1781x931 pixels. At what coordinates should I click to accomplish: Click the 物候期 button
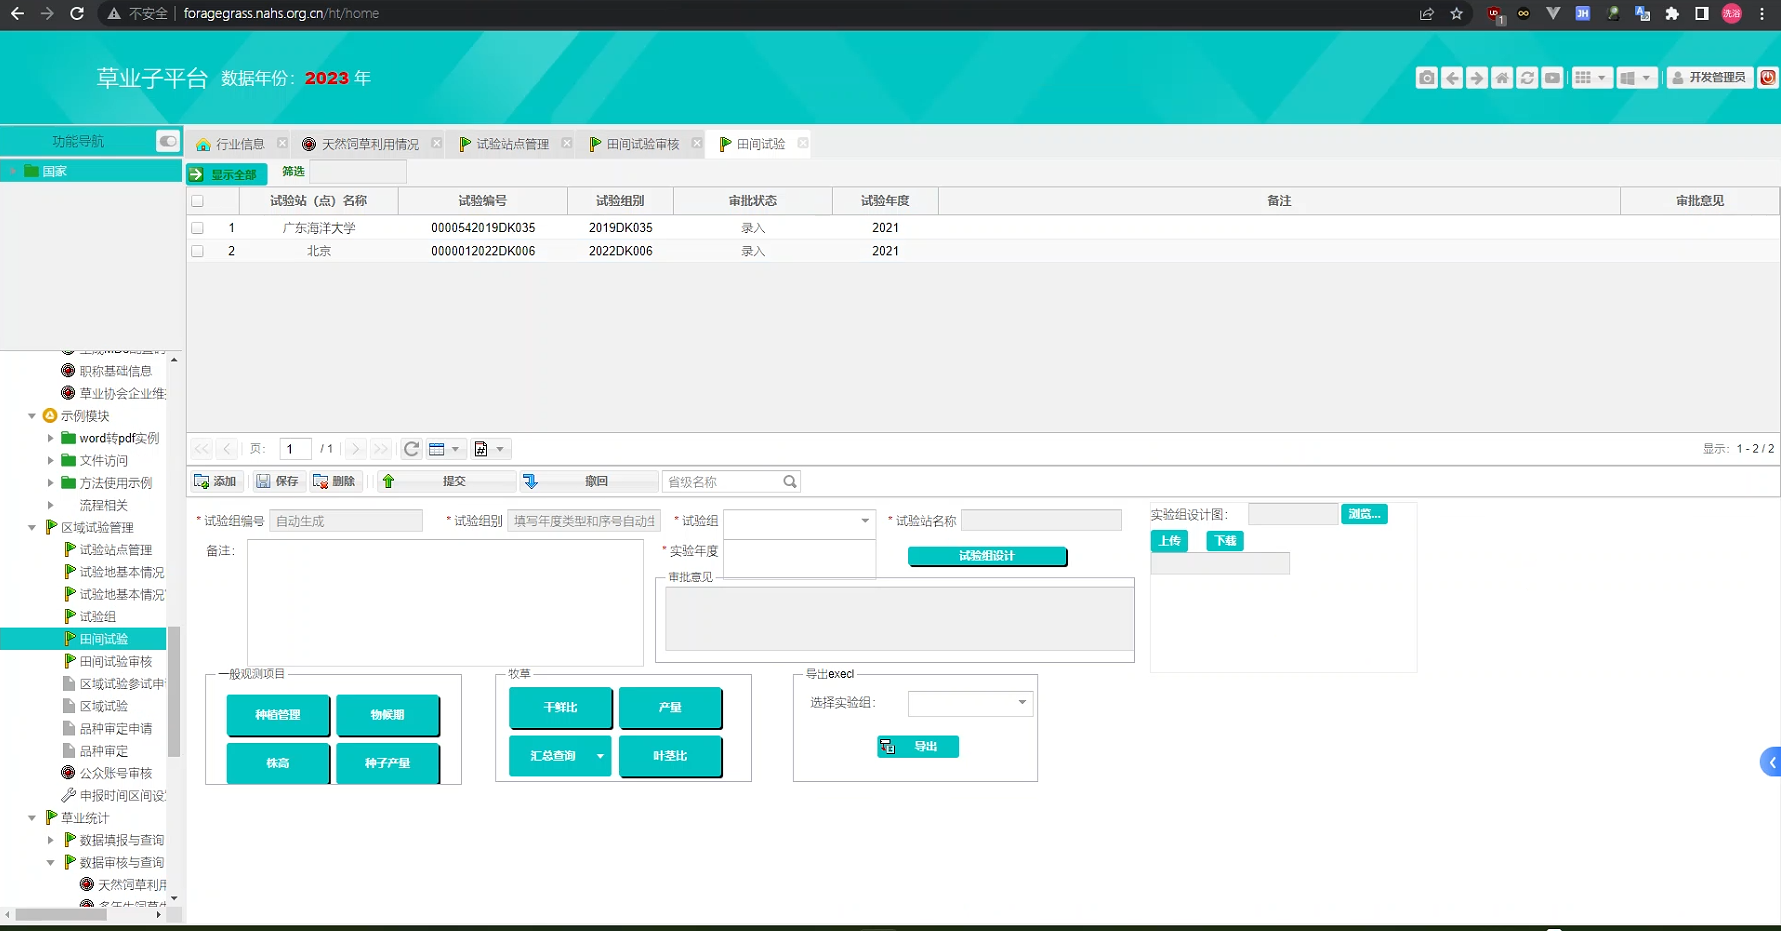(388, 715)
